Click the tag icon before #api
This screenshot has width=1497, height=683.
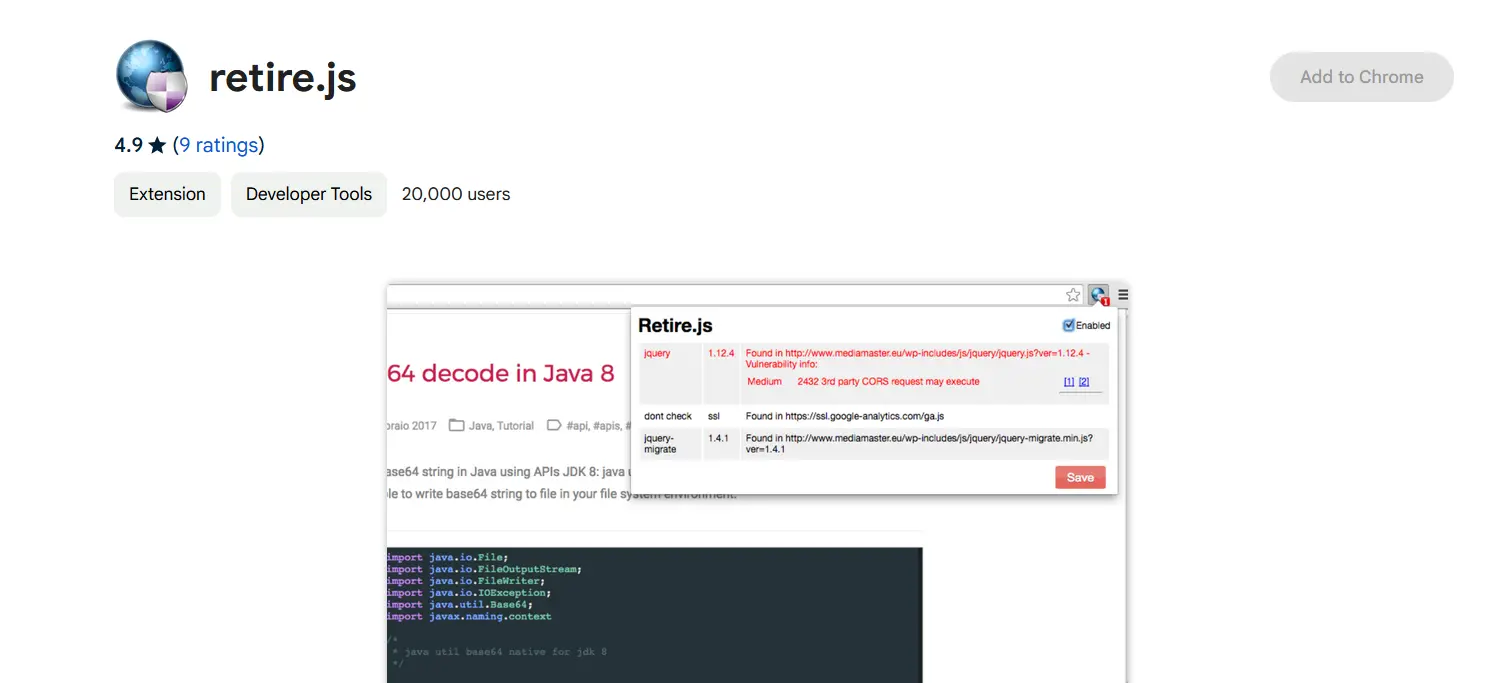[554, 425]
